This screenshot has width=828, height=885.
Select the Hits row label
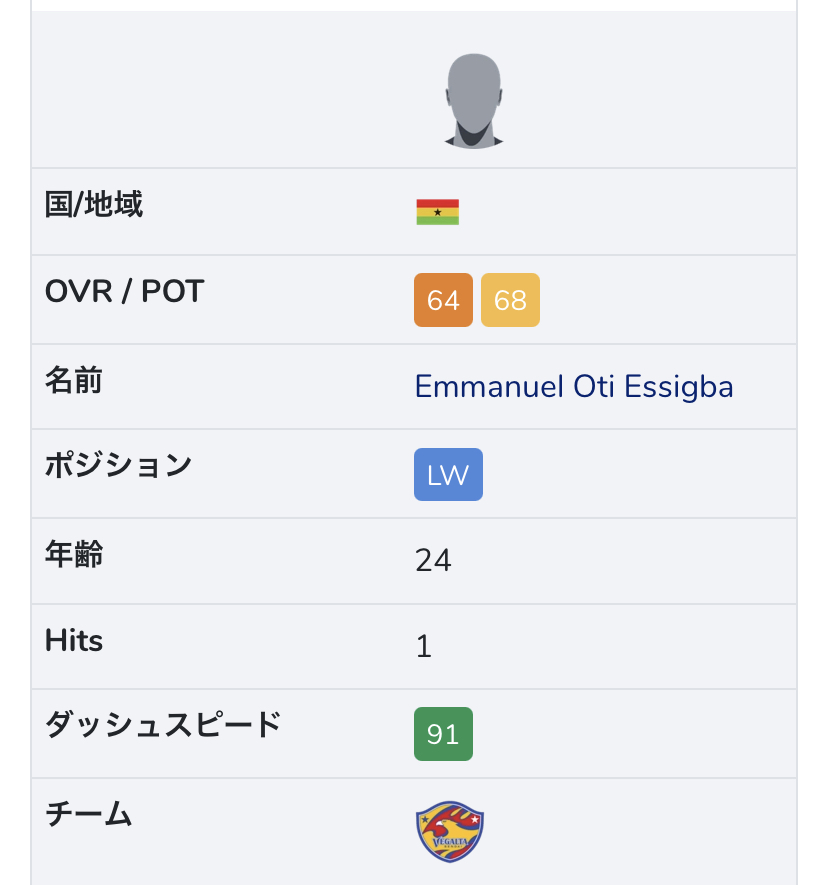[74, 640]
